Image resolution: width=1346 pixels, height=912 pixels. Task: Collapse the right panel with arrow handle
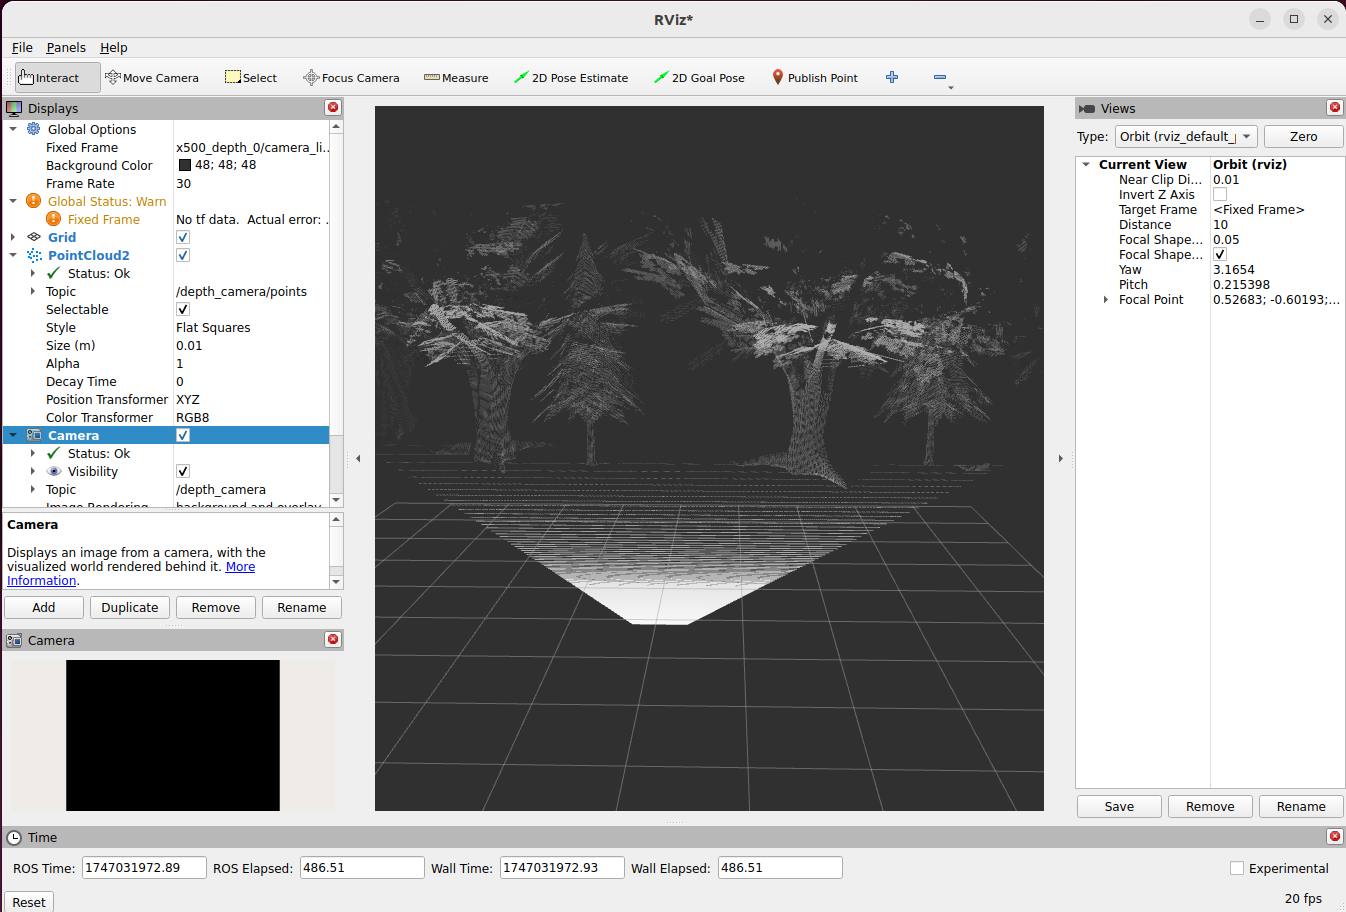[1061, 458]
